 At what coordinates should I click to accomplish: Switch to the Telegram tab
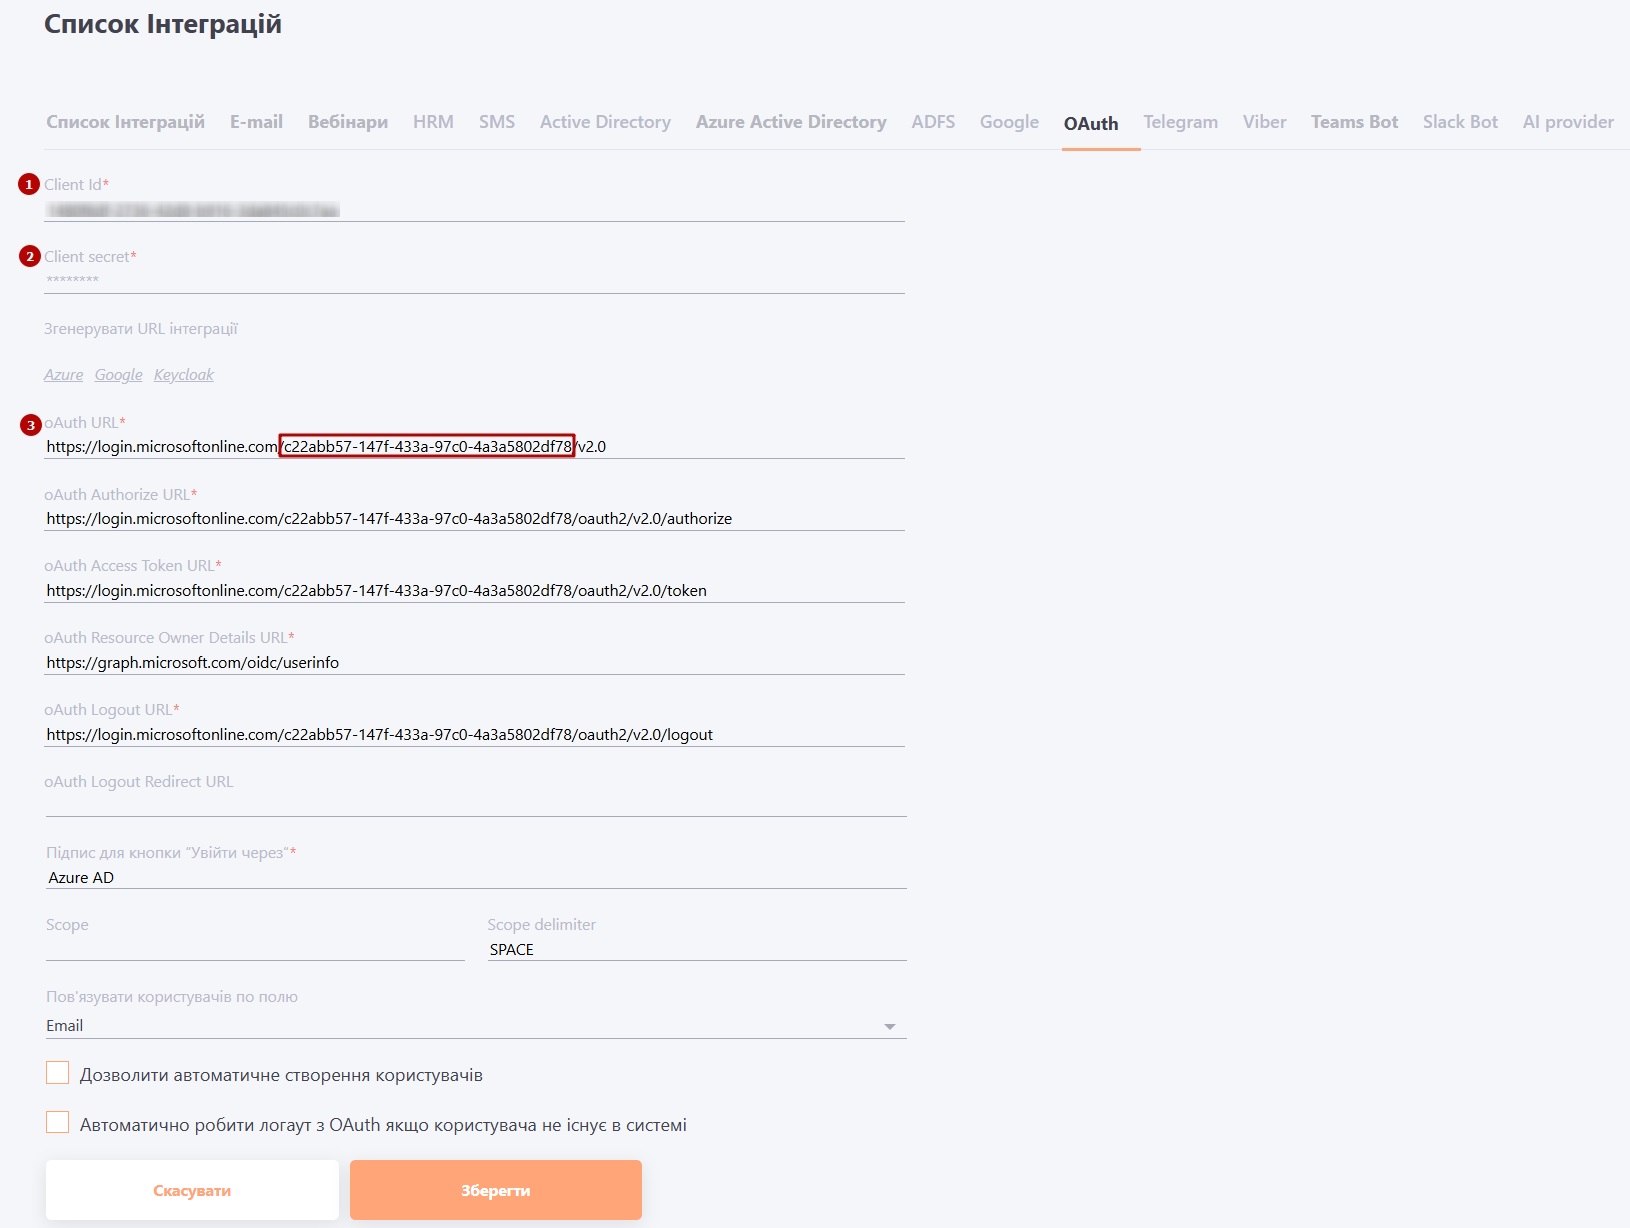pyautogui.click(x=1180, y=122)
